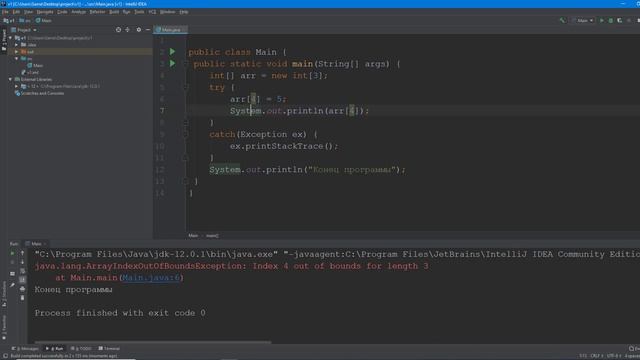The height and width of the screenshot is (360, 640).
Task: Click main() in editor breadcrumb bar
Action: pyautogui.click(x=212, y=236)
